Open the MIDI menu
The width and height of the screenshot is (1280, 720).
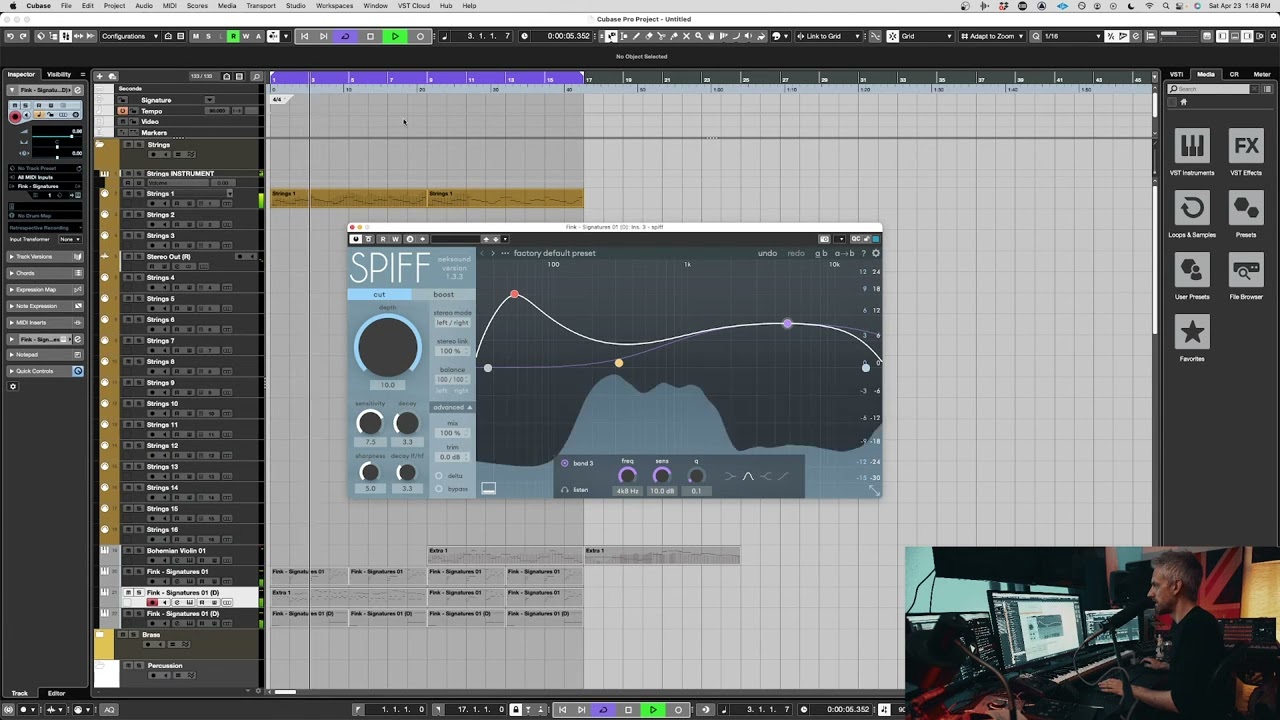[170, 6]
